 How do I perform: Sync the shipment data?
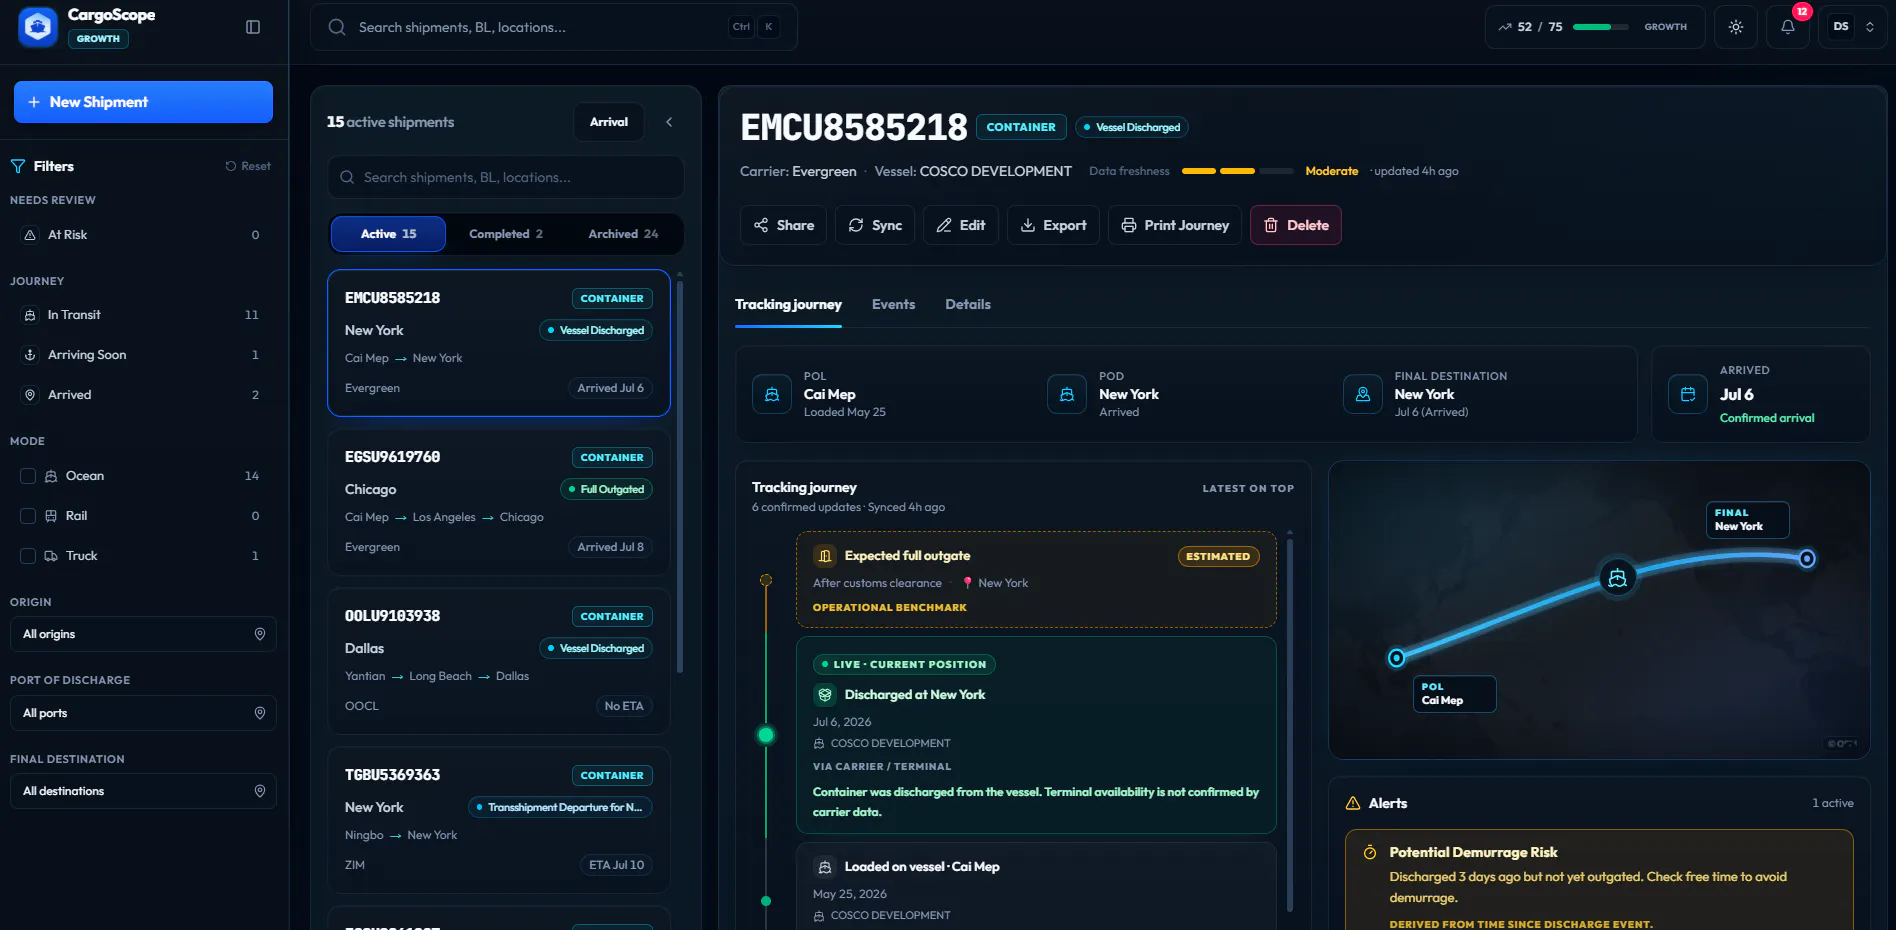(875, 225)
